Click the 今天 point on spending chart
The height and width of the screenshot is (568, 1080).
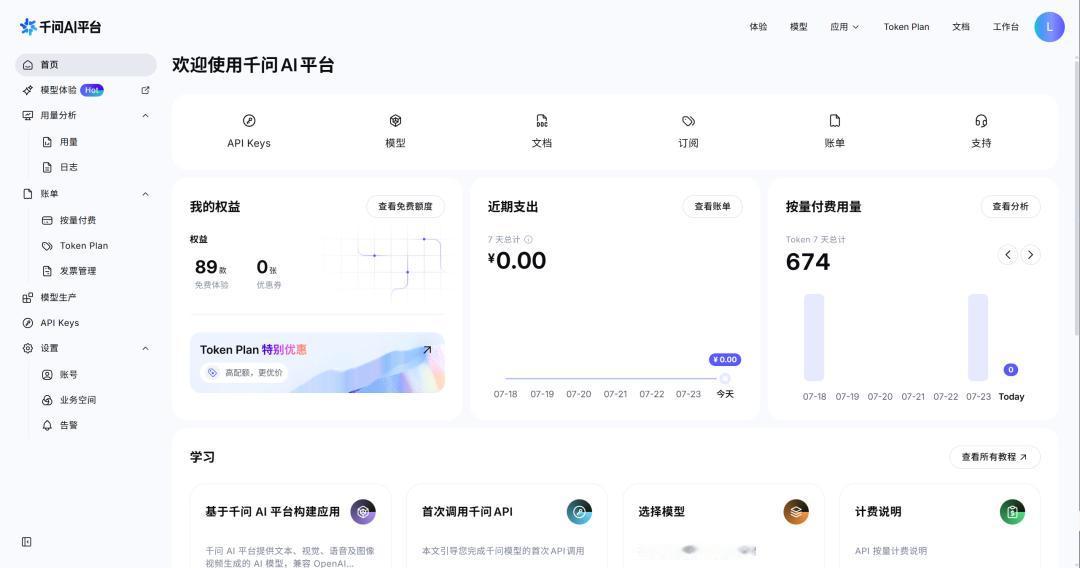[725, 378]
